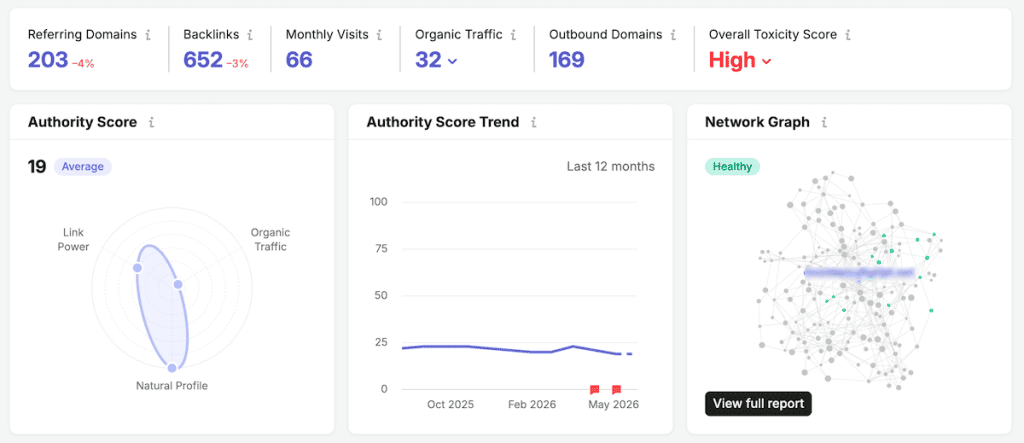Screen dimensions: 1024x443
Task: Open info icon beside Overall Toxicity Score
Action: pyautogui.click(x=848, y=35)
